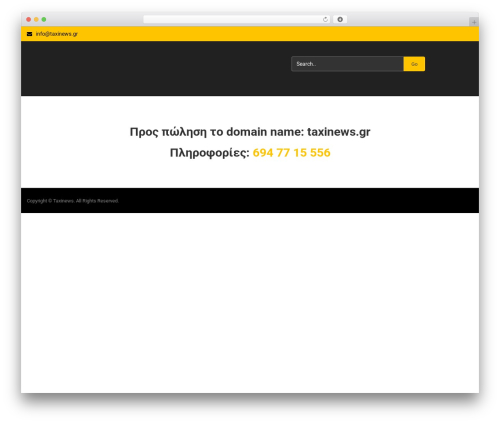500x423 pixels.
Task: Click the green maximize window button
Action: [x=44, y=19]
